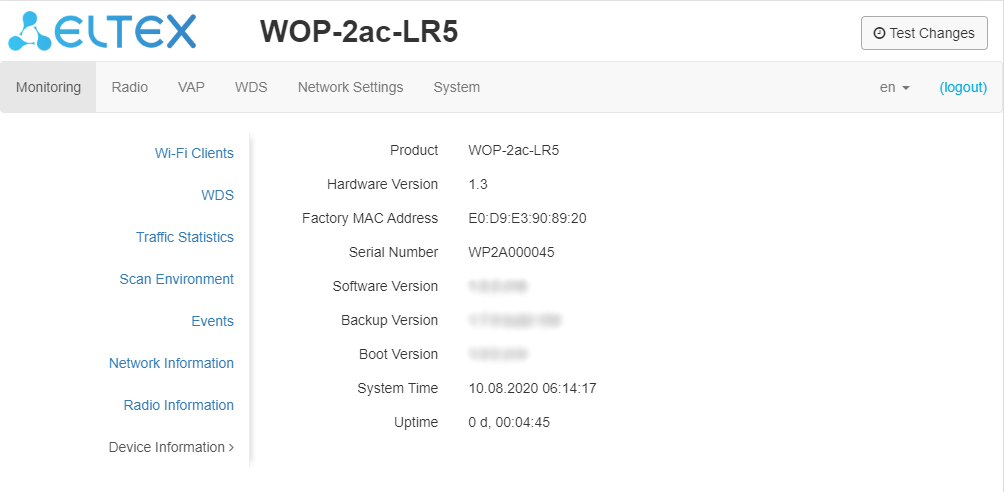The image size is (1004, 492).
Task: Go to the WDS tab in the navbar
Action: coord(251,87)
